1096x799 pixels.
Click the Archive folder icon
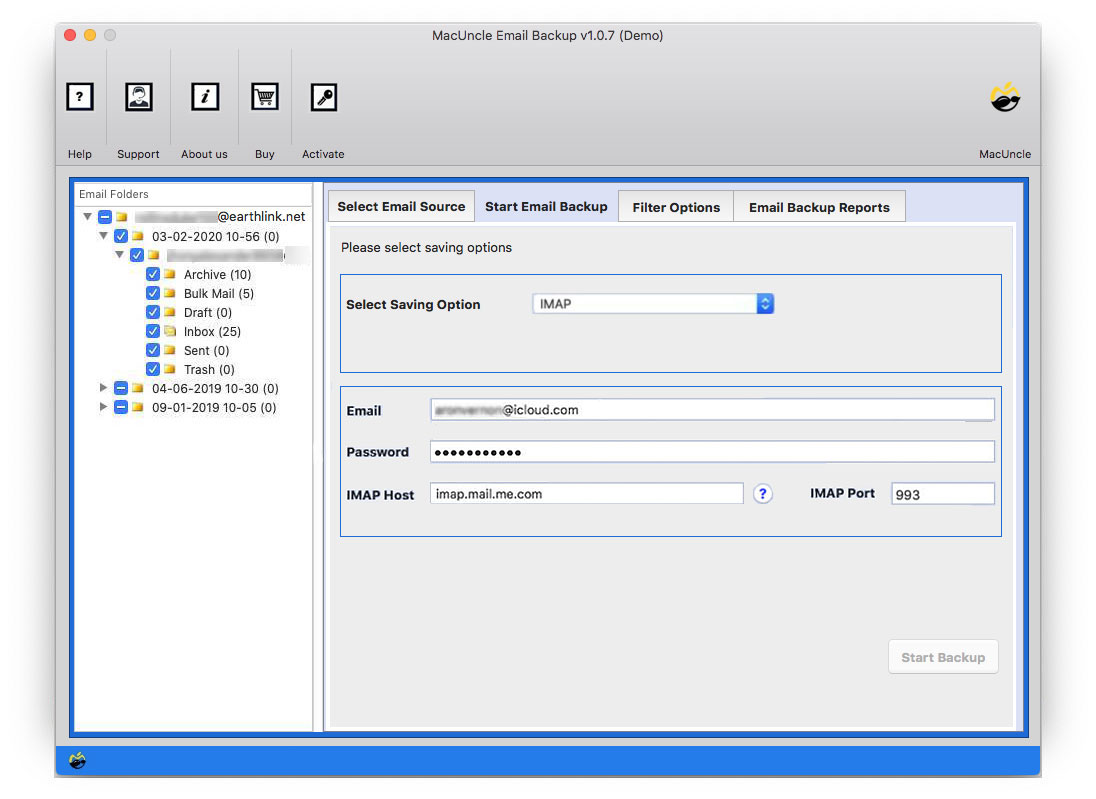point(169,274)
